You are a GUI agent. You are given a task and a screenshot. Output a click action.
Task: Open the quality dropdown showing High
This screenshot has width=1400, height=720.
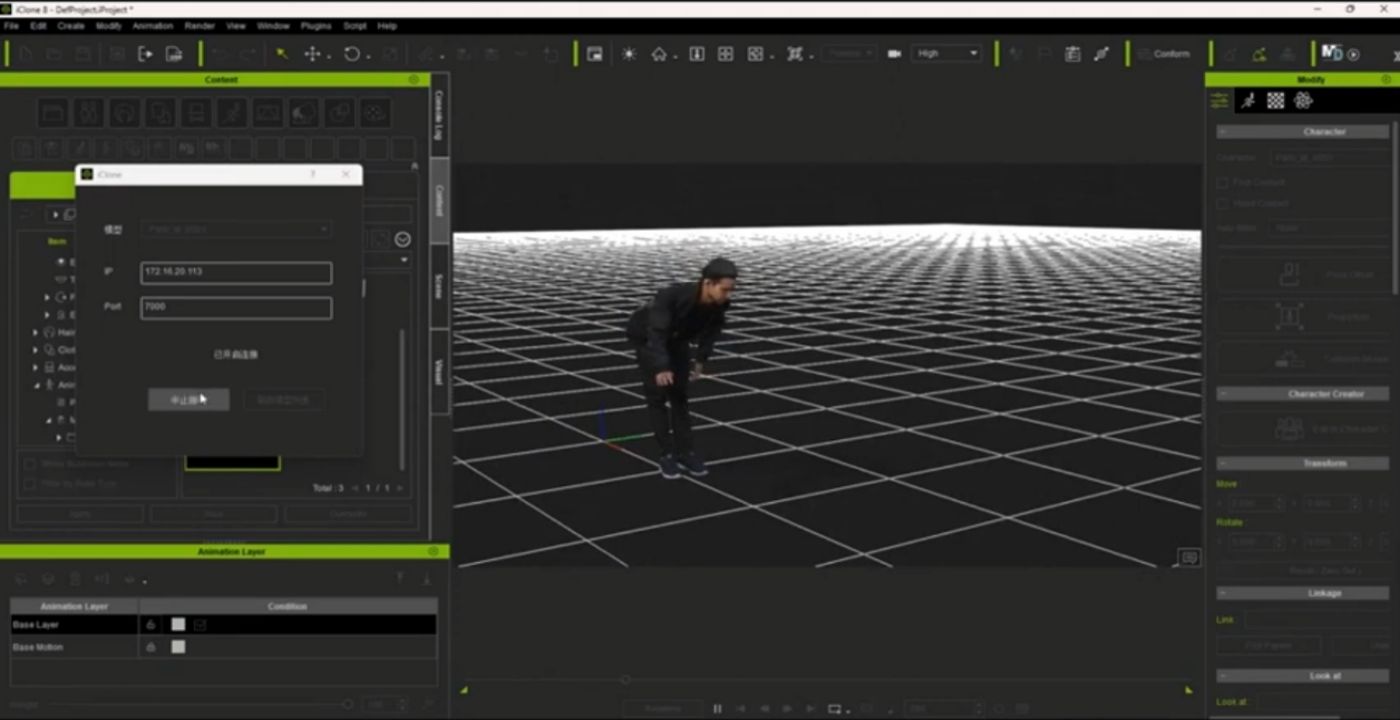tap(946, 54)
